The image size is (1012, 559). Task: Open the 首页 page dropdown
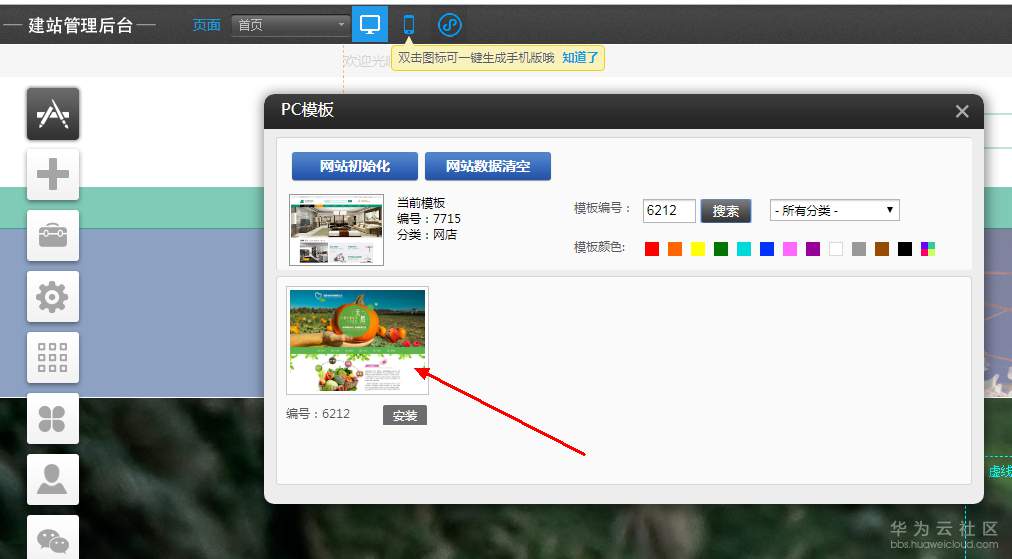coord(290,25)
